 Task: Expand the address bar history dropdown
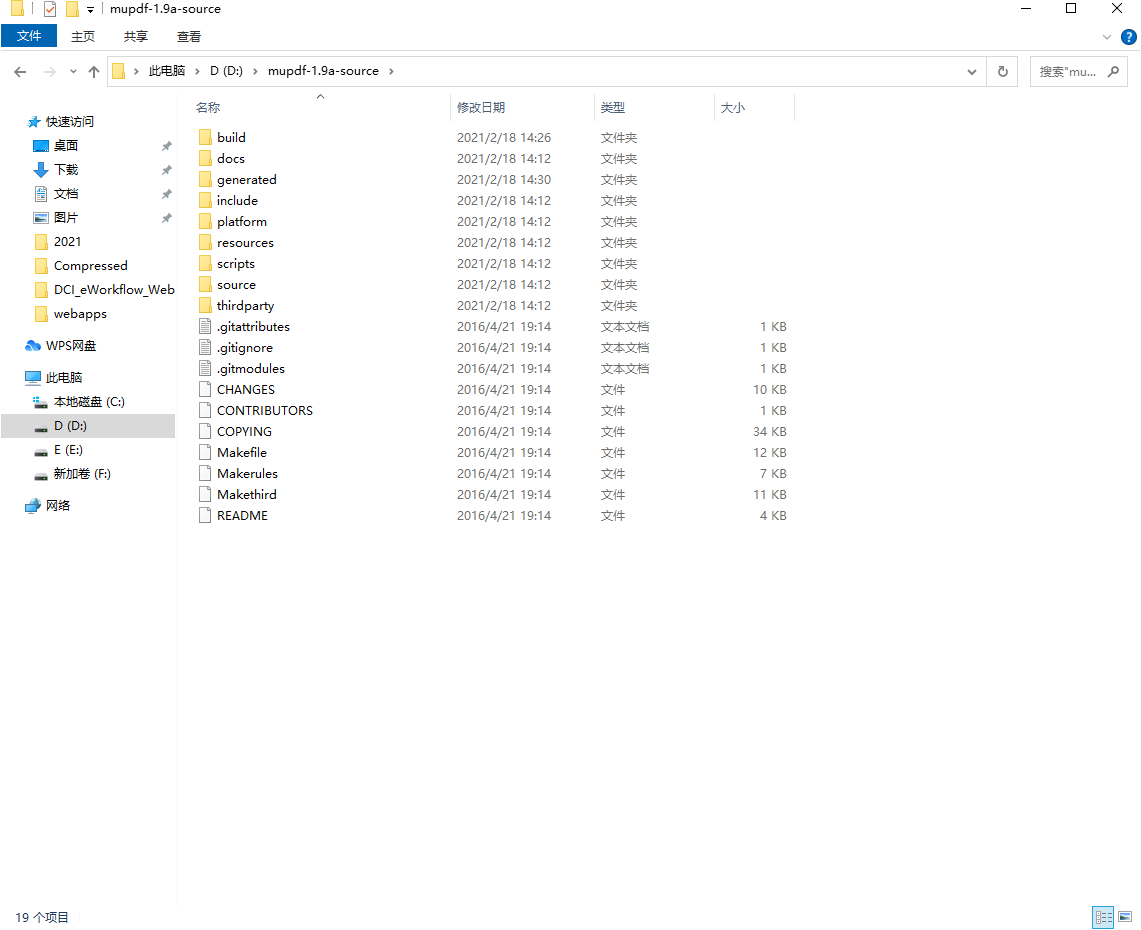971,71
